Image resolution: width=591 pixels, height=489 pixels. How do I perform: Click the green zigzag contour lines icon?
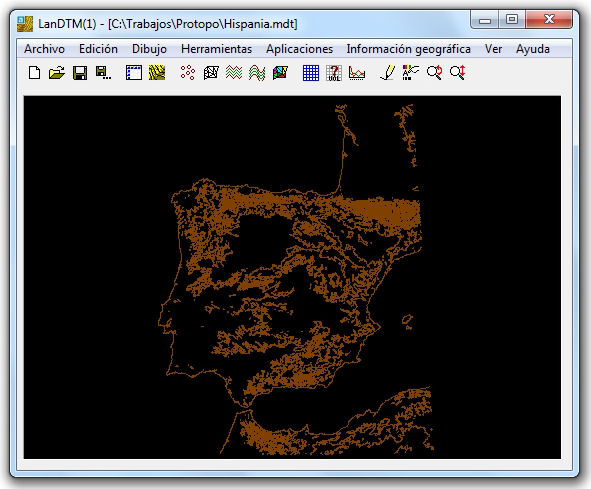click(234, 72)
